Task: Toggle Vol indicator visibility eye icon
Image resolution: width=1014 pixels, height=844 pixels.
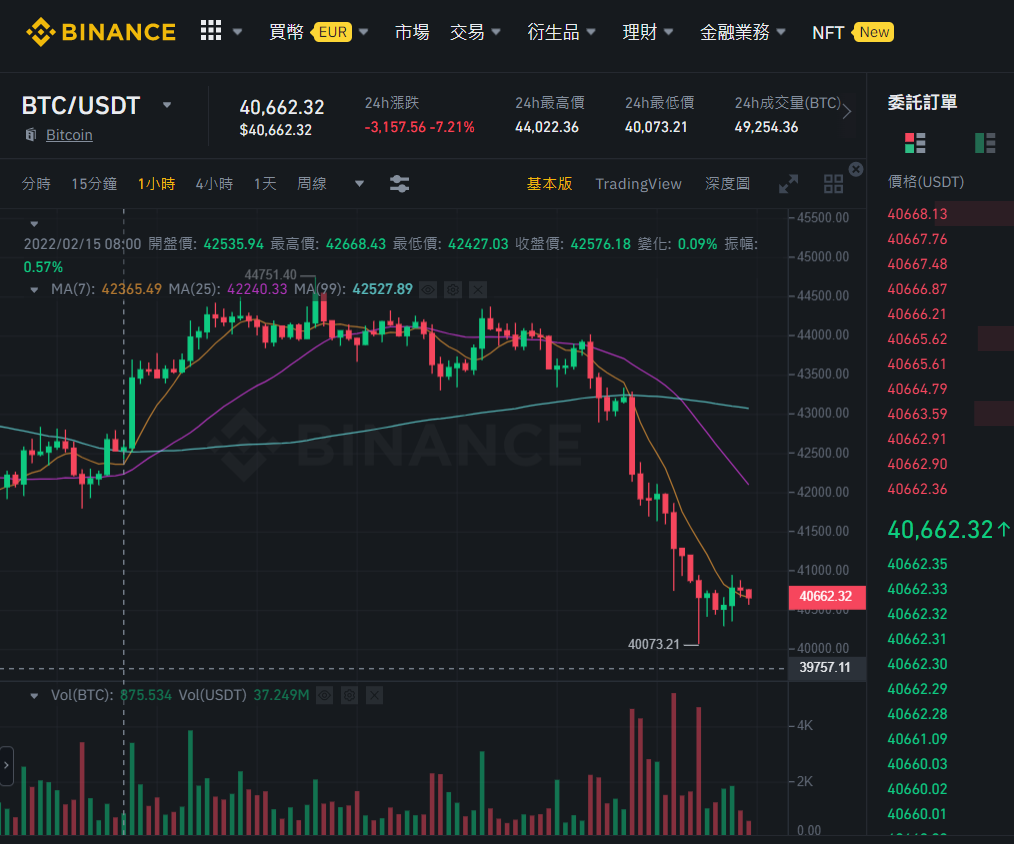Action: click(325, 695)
